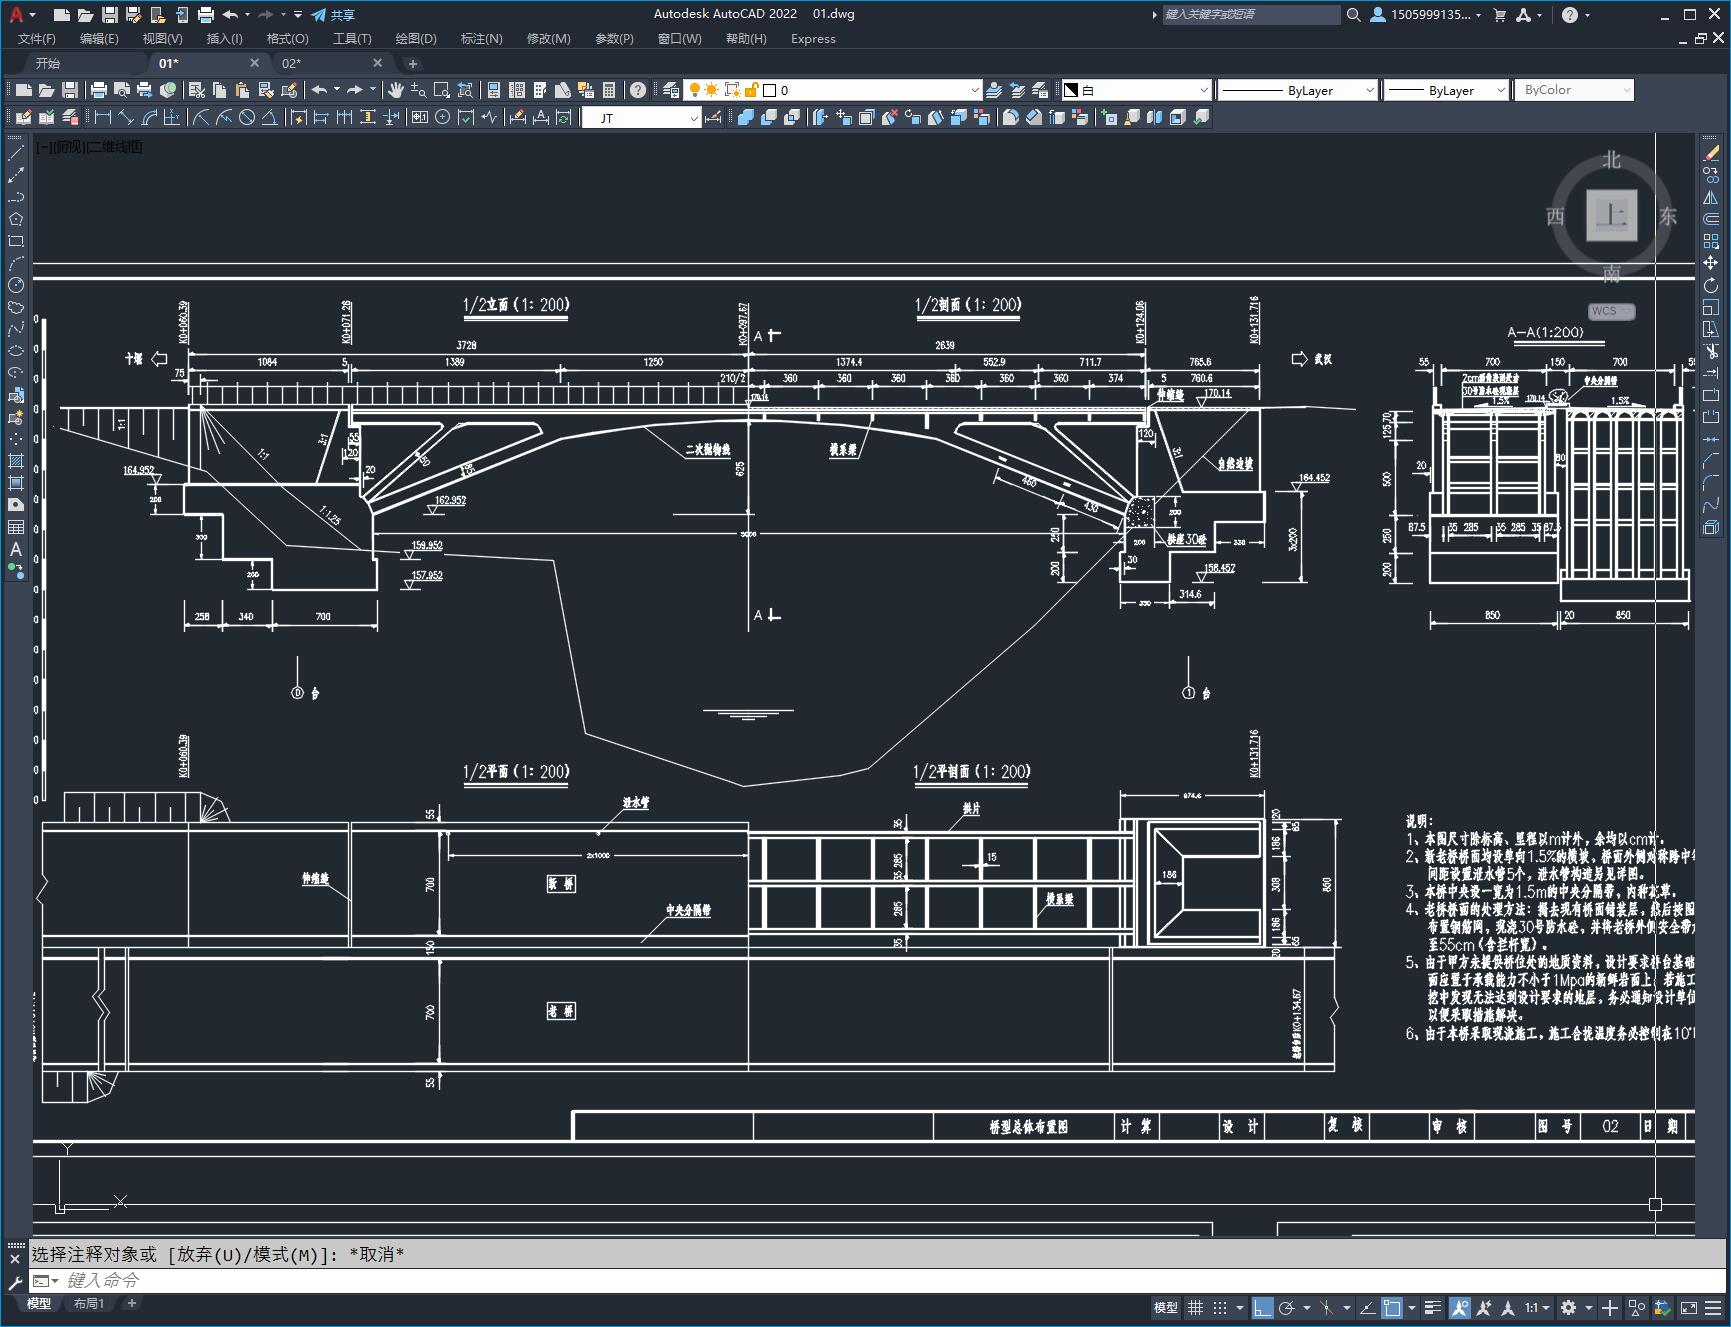Screen dimensions: 1731x1327
Task: Click the signed-in account 1505999135 button
Action: pos(1425,15)
